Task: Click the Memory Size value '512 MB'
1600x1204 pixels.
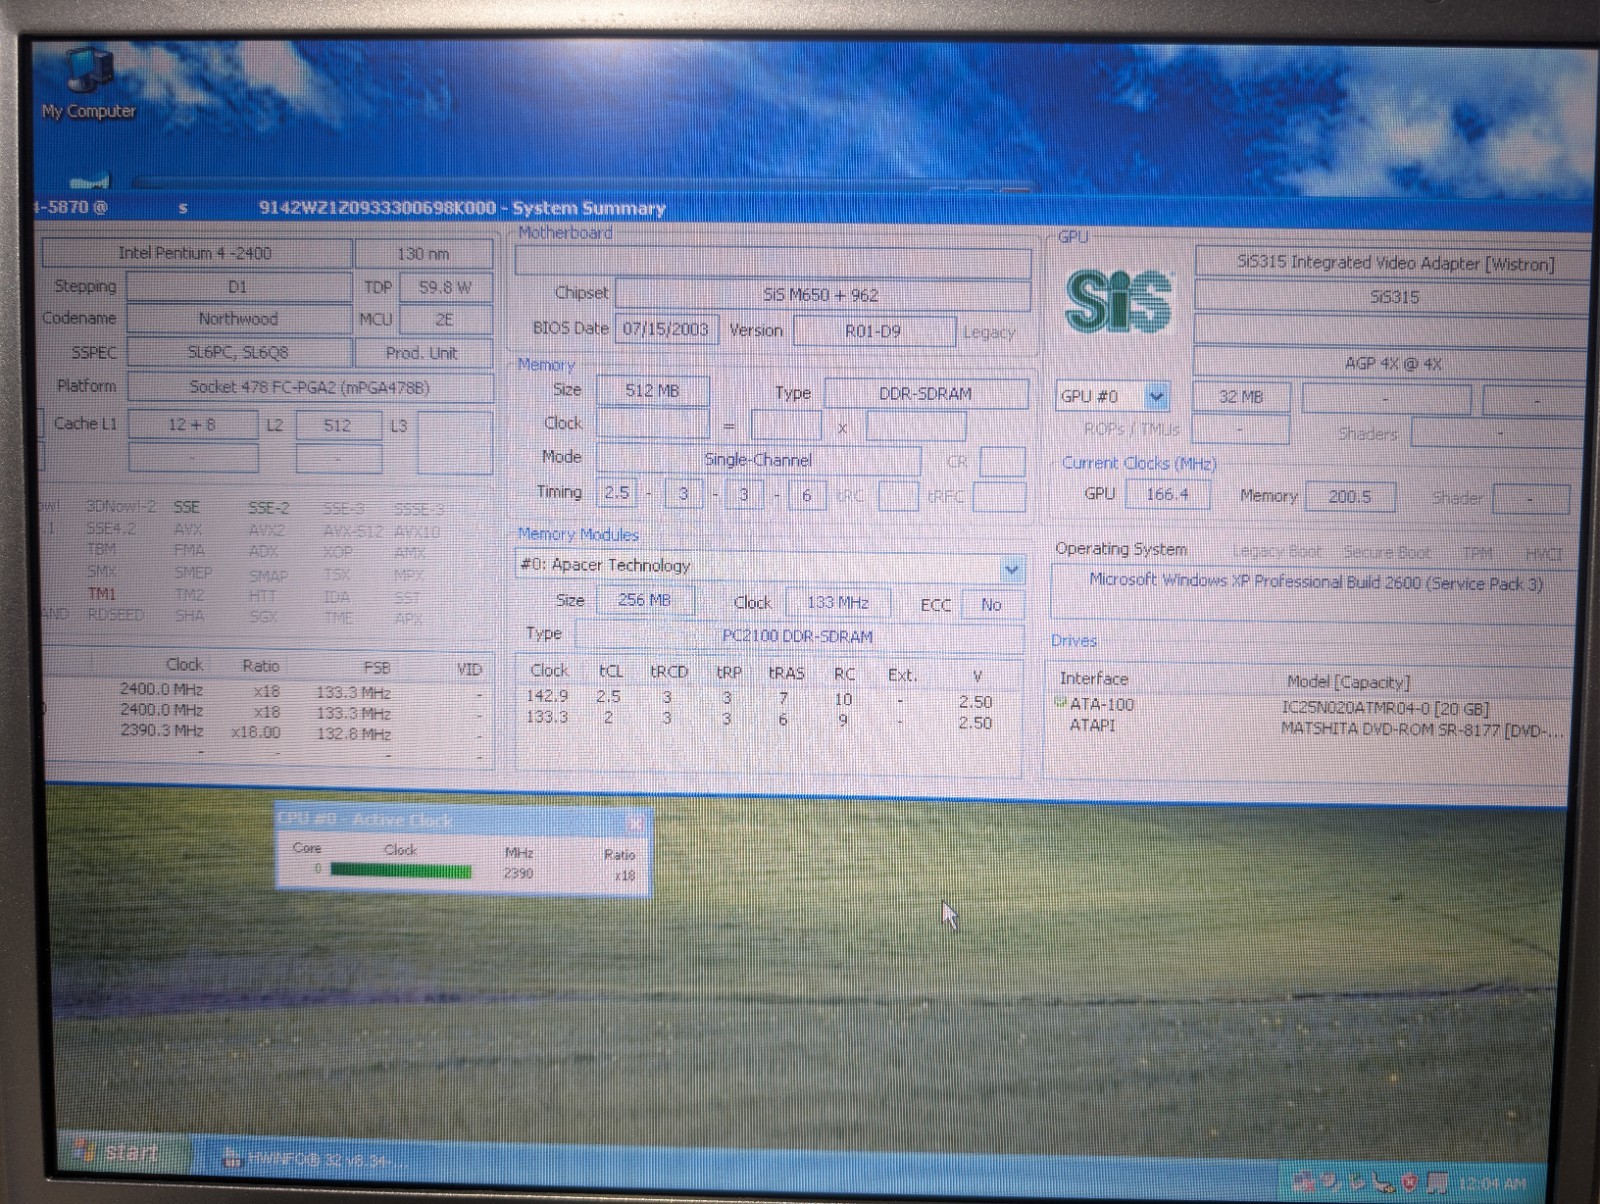Action: 653,391
